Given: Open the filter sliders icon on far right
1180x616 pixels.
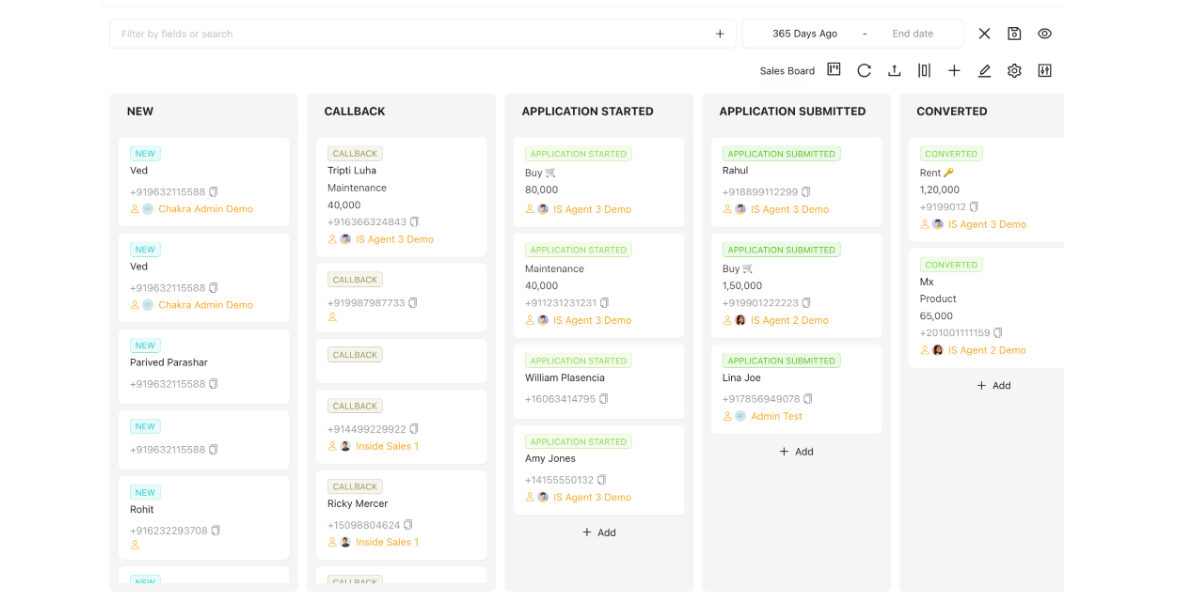Looking at the screenshot, I should (1044, 70).
